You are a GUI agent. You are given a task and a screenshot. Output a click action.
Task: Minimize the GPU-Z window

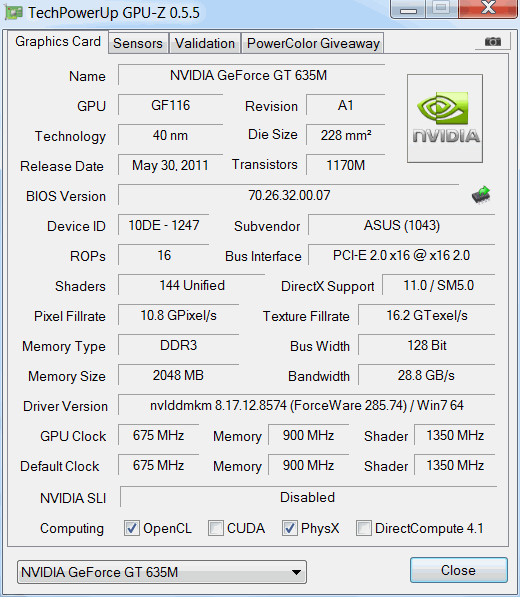coord(408,9)
